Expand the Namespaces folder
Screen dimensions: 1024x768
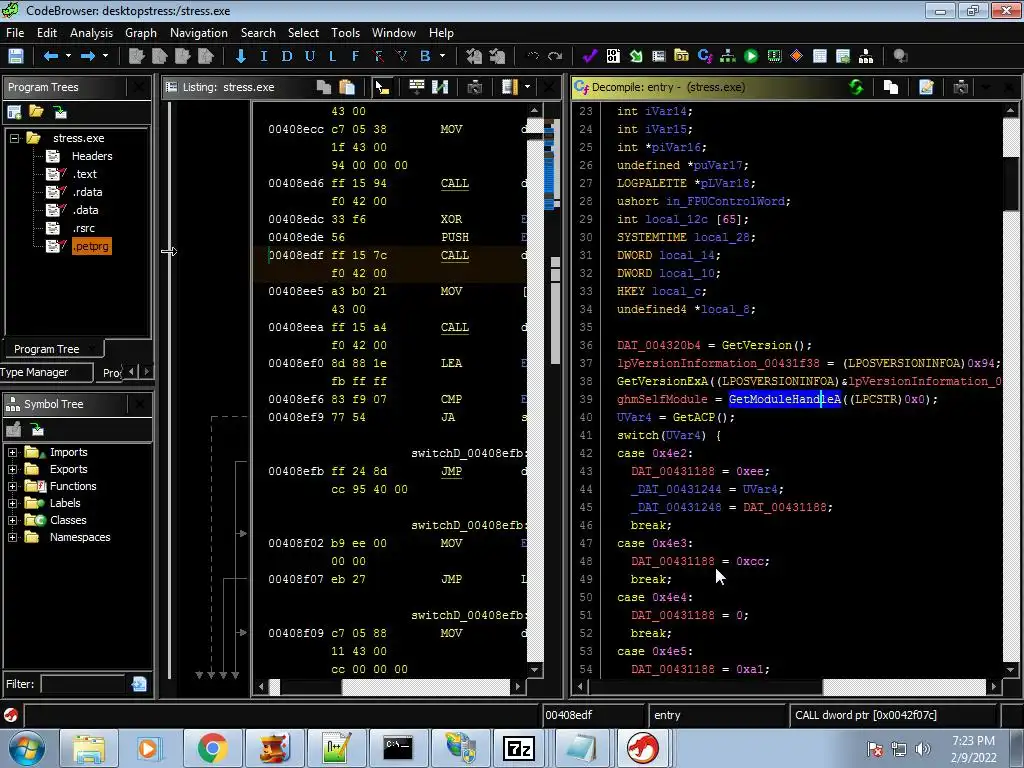pyautogui.click(x=12, y=537)
